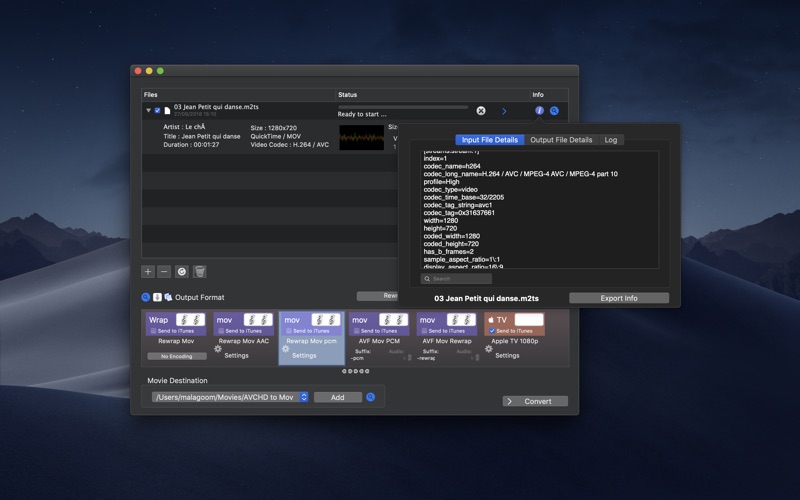This screenshot has height=500, width=800.
Task: Enable Send to iTunes for Rewrap Mov pcm
Action: [289, 331]
